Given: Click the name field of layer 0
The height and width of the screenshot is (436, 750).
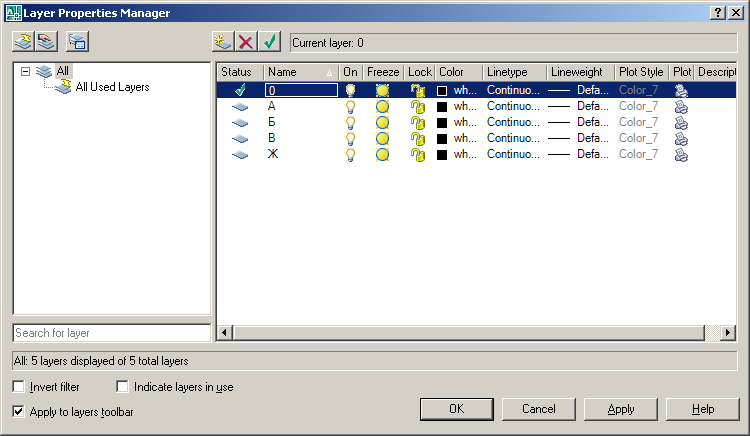Looking at the screenshot, I should point(301,90).
